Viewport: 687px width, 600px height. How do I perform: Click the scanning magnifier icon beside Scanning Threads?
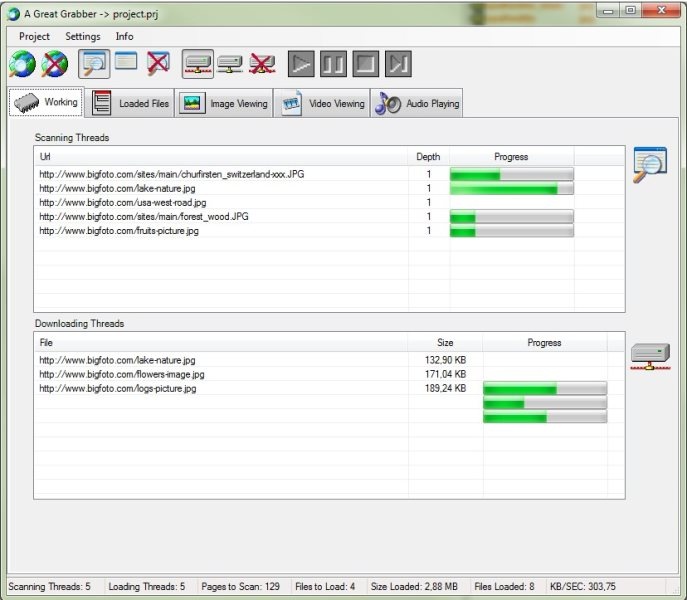click(650, 164)
